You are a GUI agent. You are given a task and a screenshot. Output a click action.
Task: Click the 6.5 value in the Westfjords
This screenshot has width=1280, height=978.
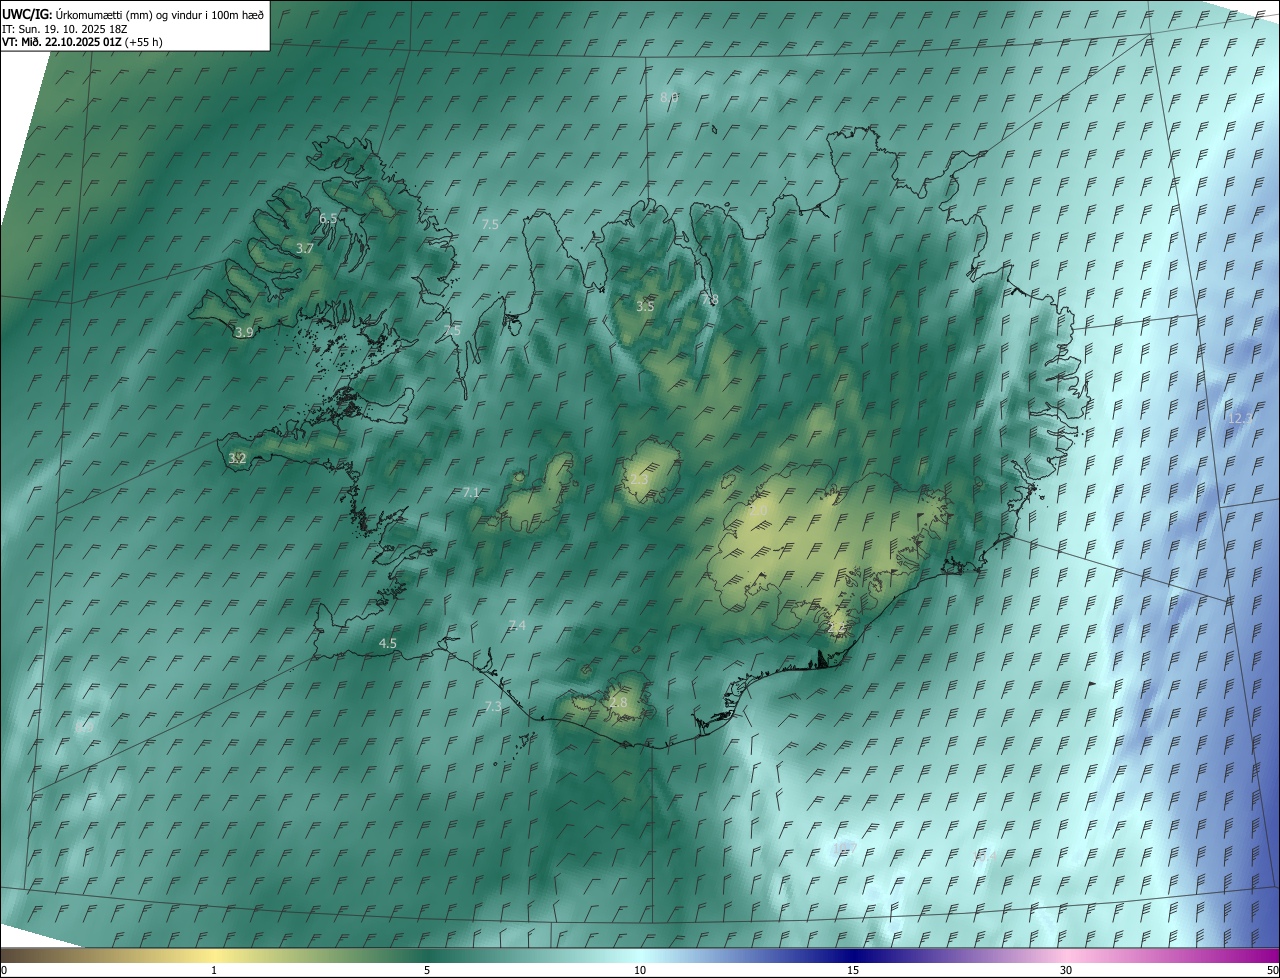click(x=328, y=218)
